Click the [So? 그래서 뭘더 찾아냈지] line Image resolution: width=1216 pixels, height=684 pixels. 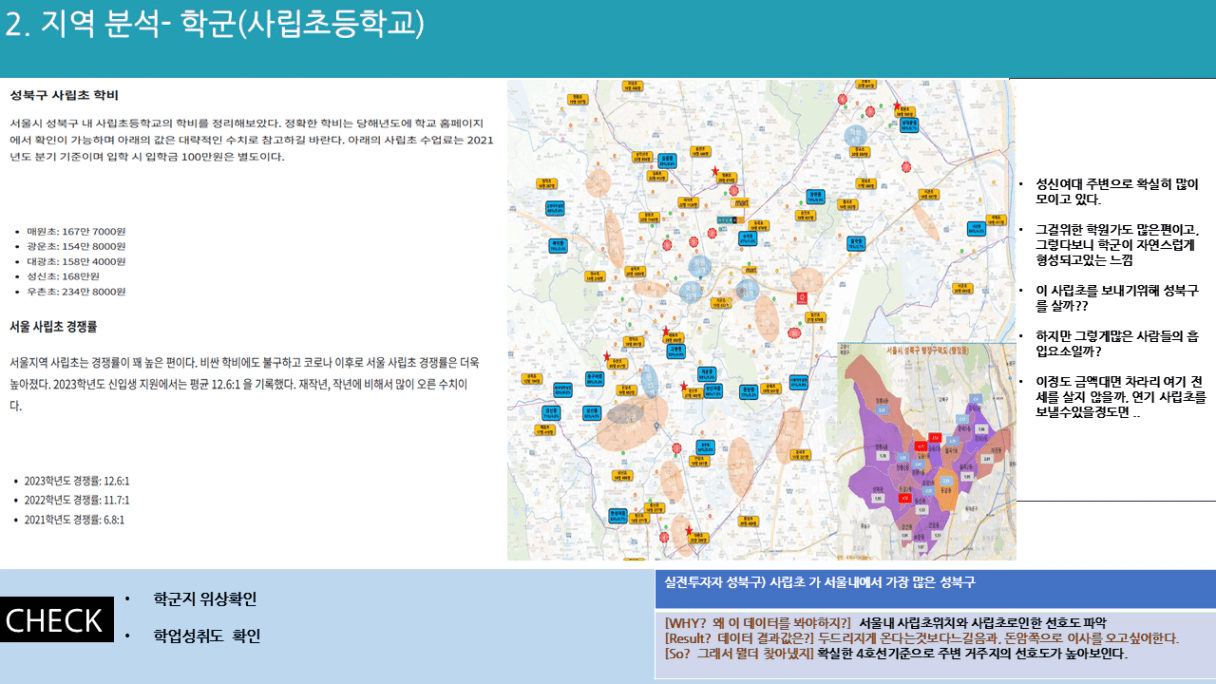(895, 654)
